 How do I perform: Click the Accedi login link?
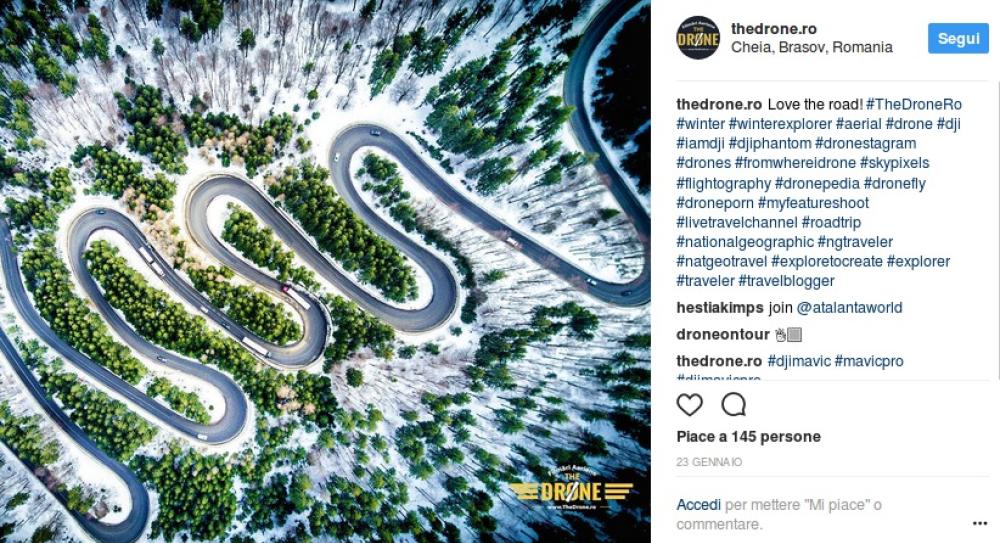point(698,505)
